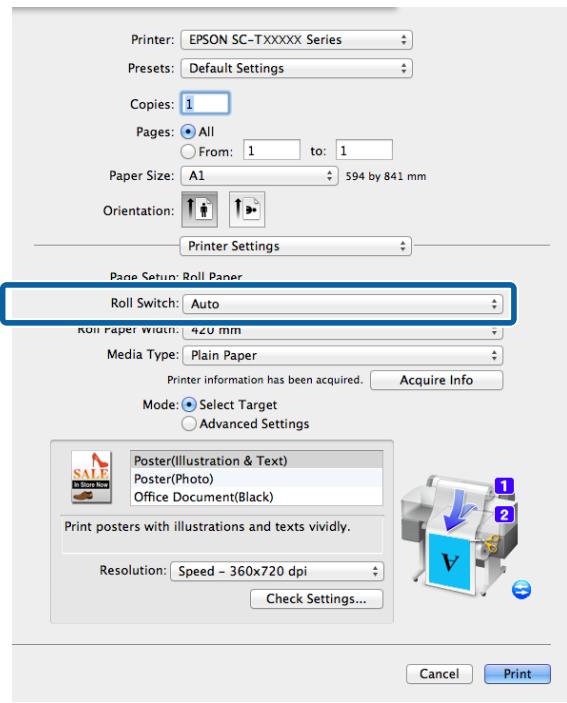Click the blue refresh icon beside printer image
The width and height of the screenshot is (567, 703).
pos(521,590)
